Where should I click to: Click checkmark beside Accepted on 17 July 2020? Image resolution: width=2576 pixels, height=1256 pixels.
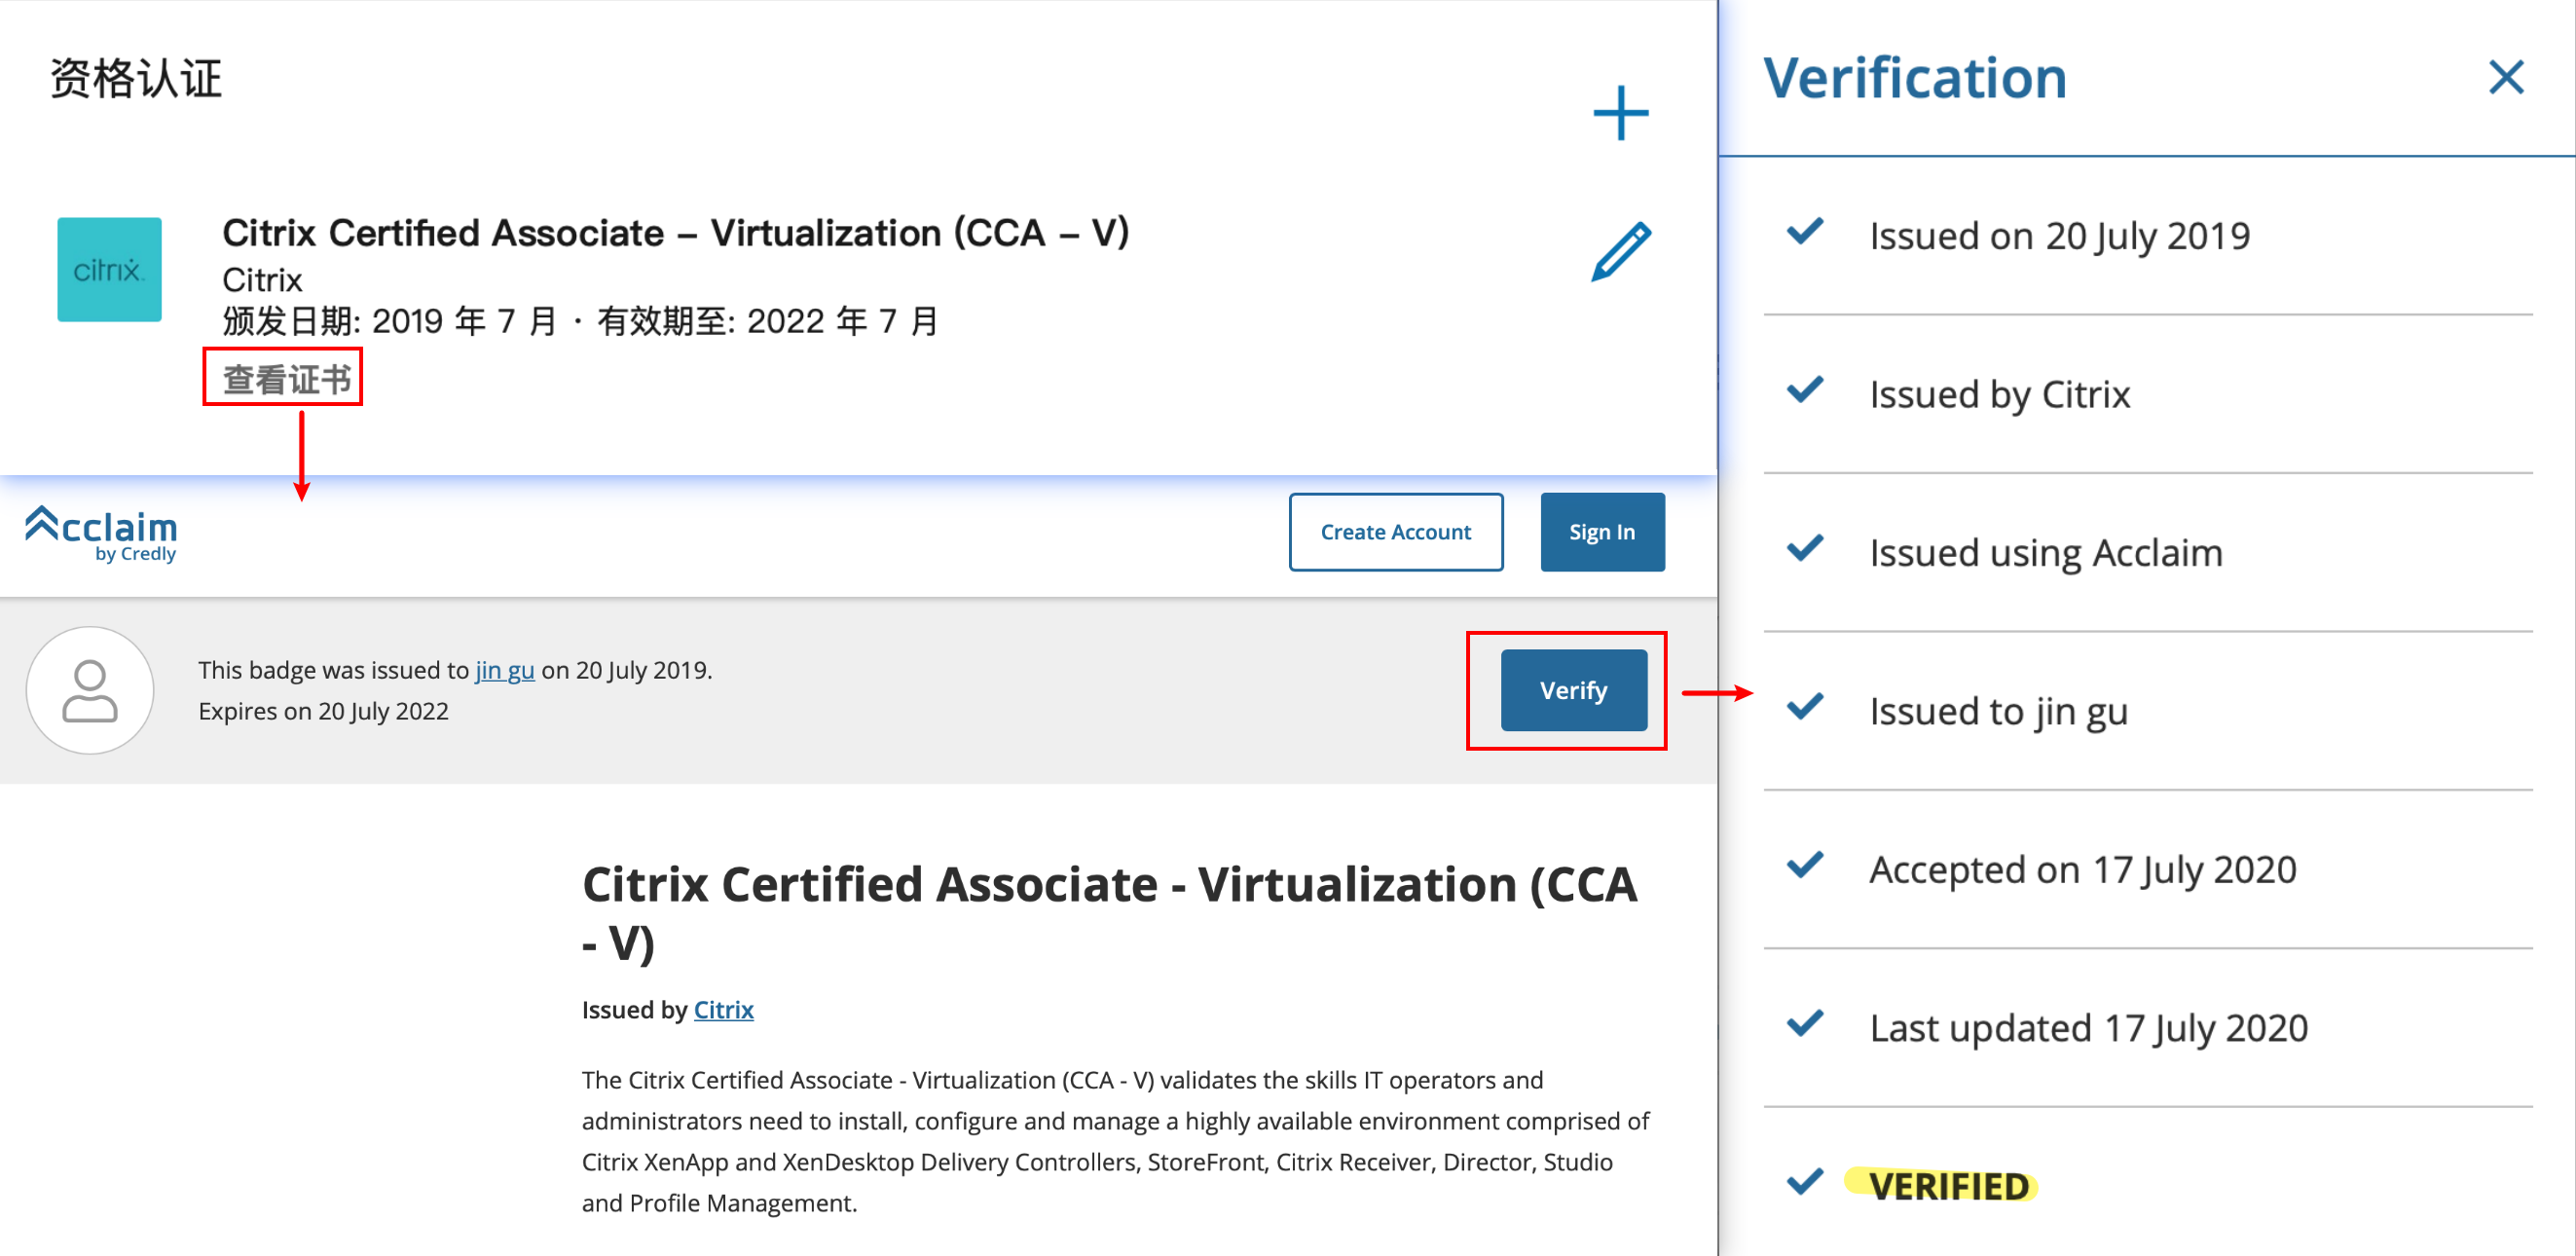click(x=1804, y=865)
